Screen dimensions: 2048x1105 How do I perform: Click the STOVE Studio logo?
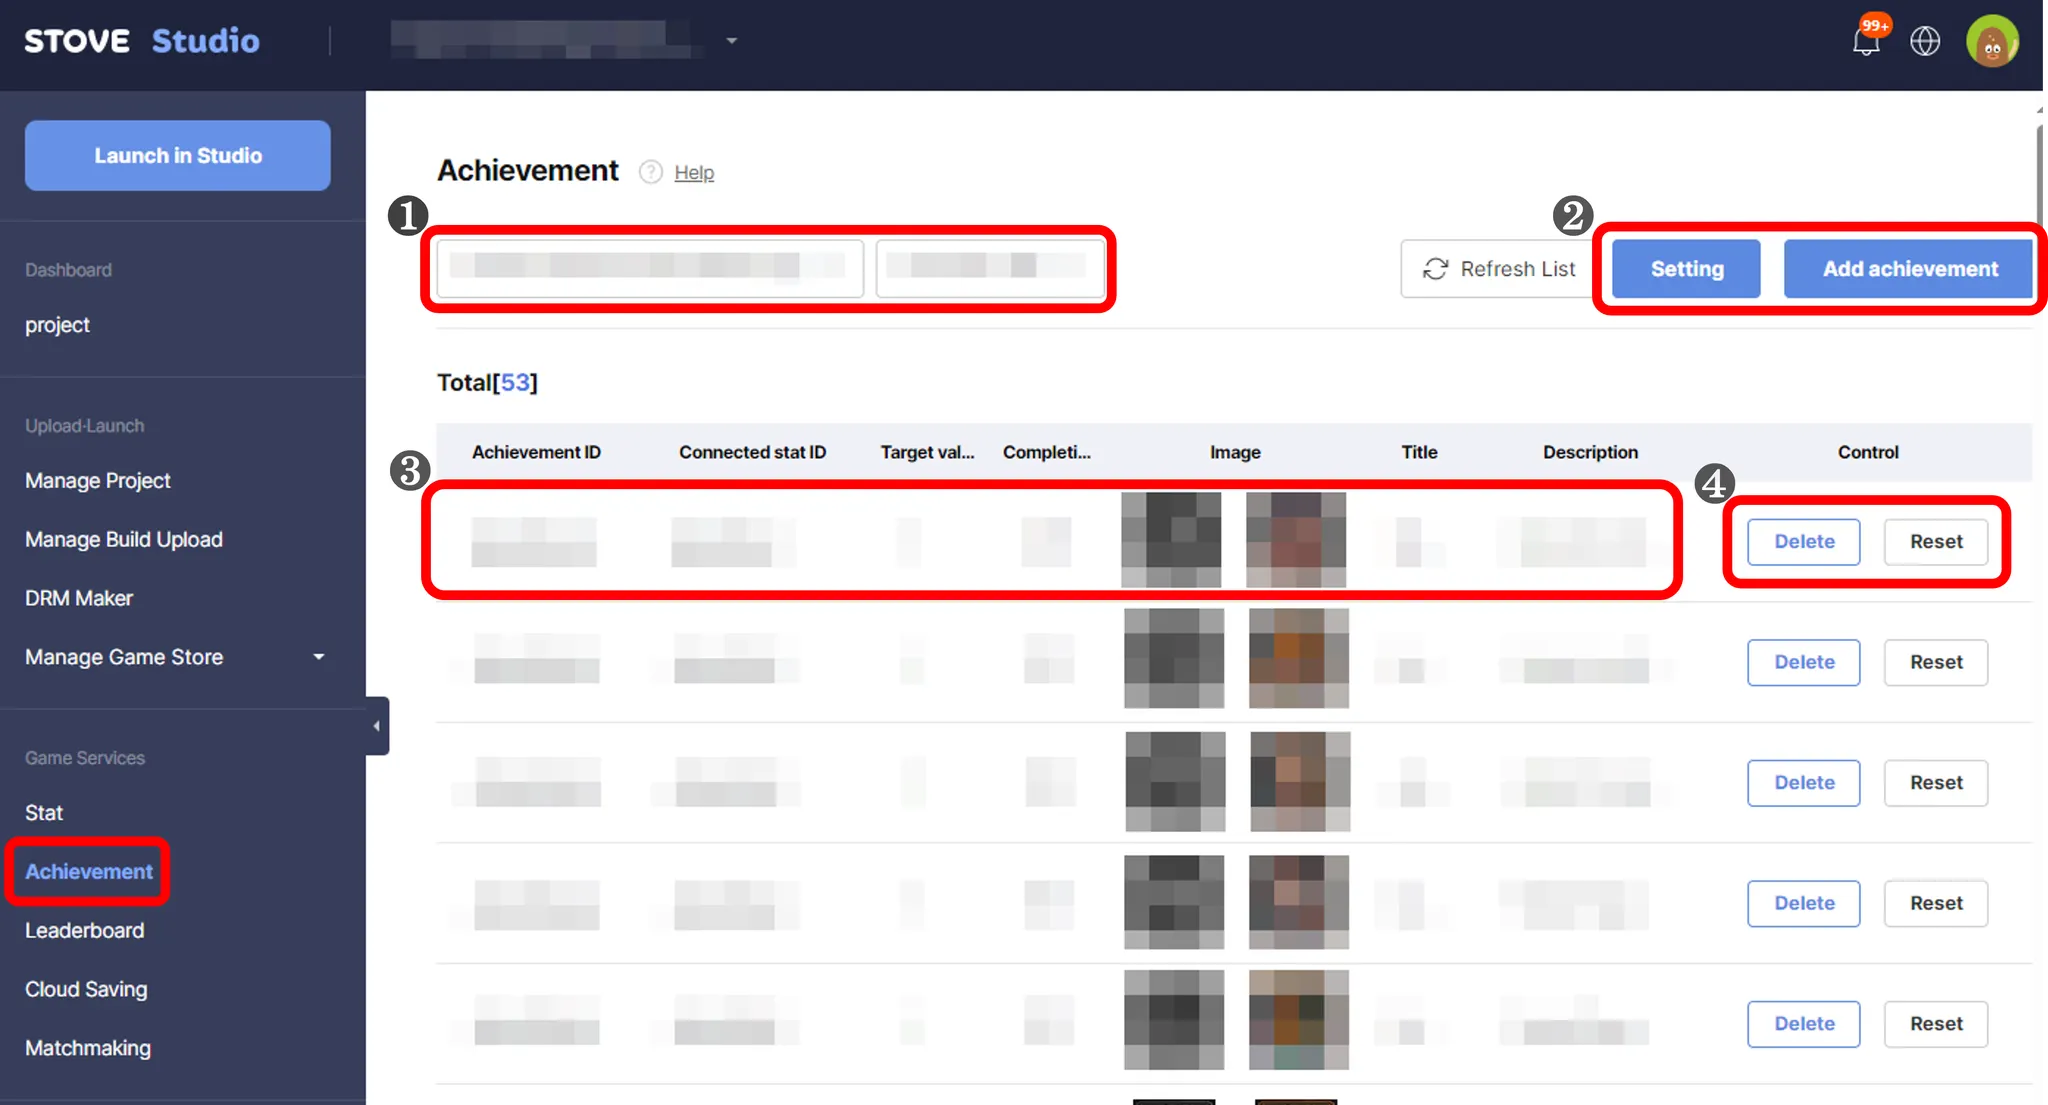(142, 41)
